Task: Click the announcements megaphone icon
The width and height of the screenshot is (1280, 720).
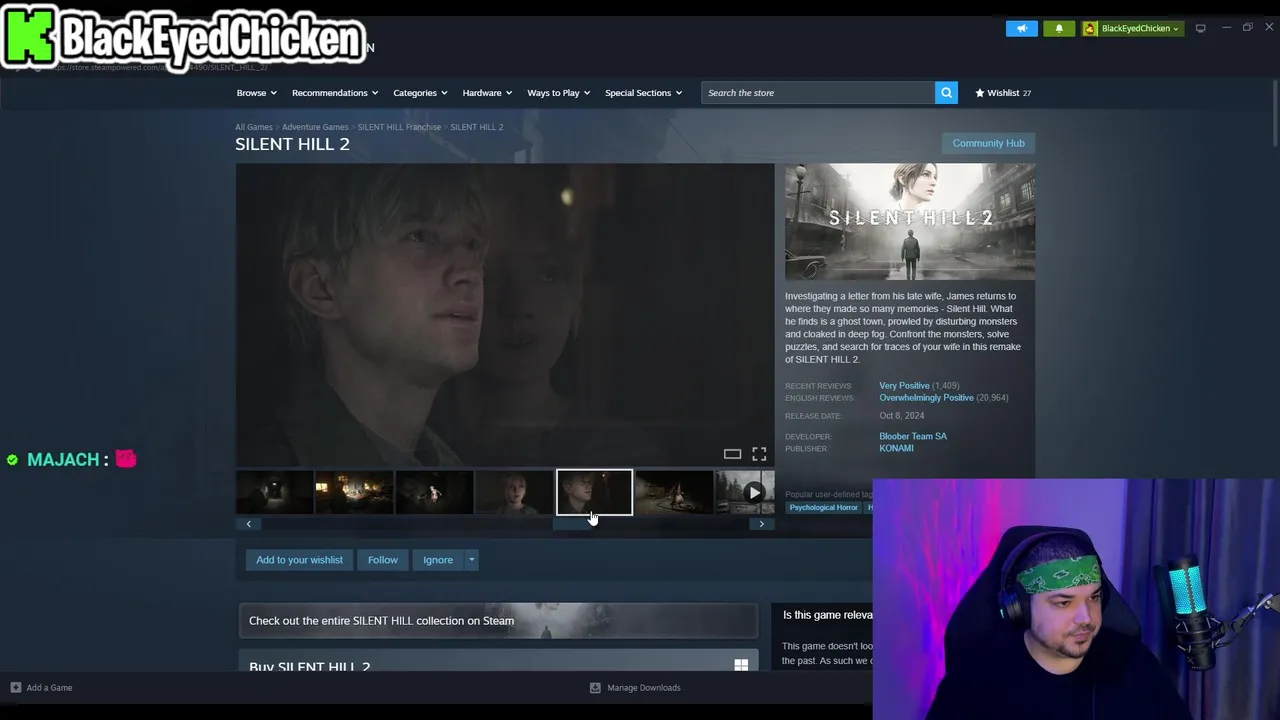Action: pyautogui.click(x=1022, y=28)
